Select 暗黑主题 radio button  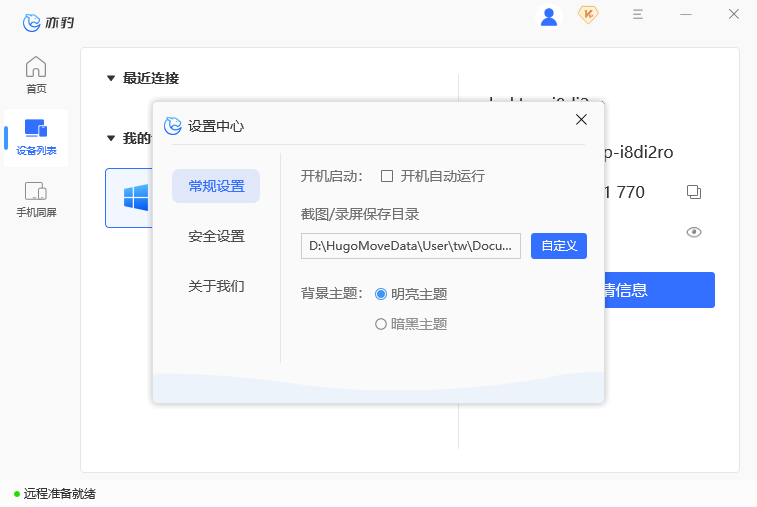tap(381, 324)
